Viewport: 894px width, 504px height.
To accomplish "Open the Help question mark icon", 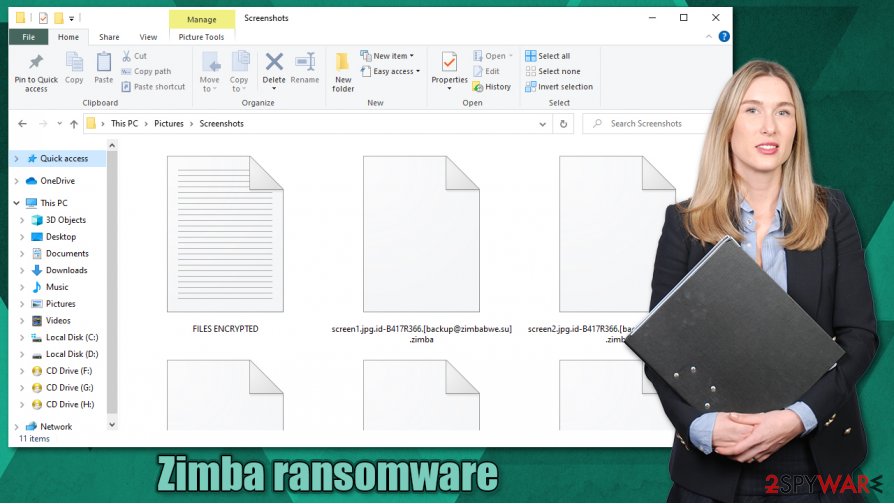I will click(x=724, y=36).
